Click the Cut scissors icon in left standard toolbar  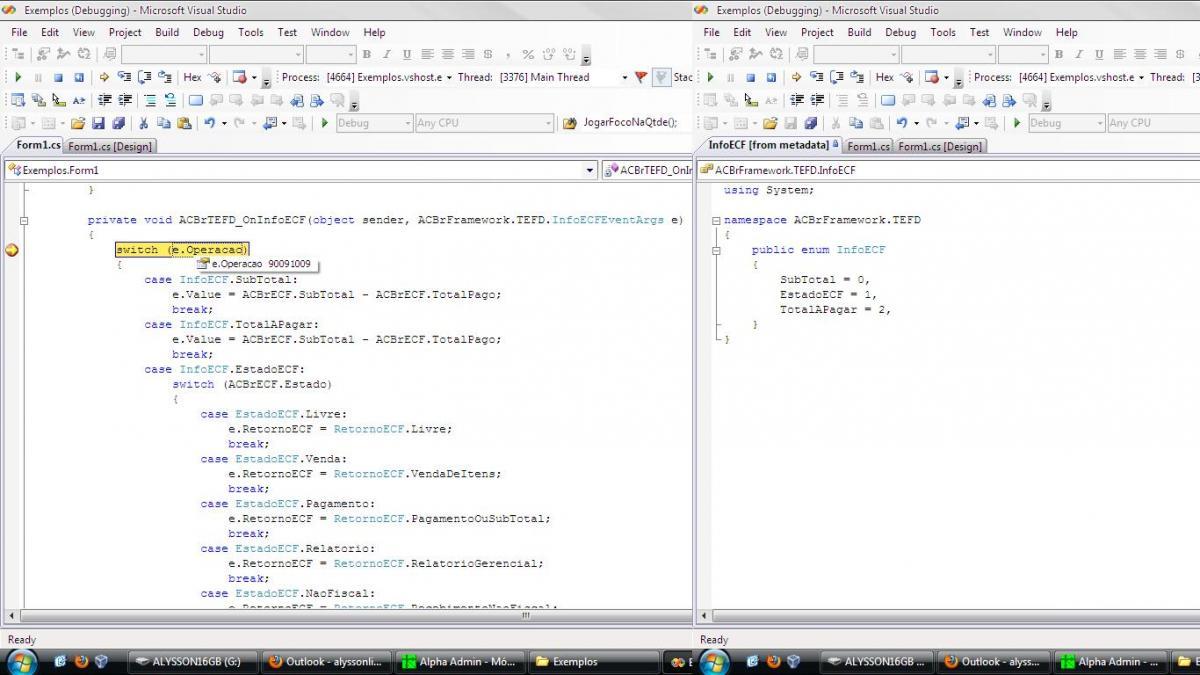[x=144, y=123]
